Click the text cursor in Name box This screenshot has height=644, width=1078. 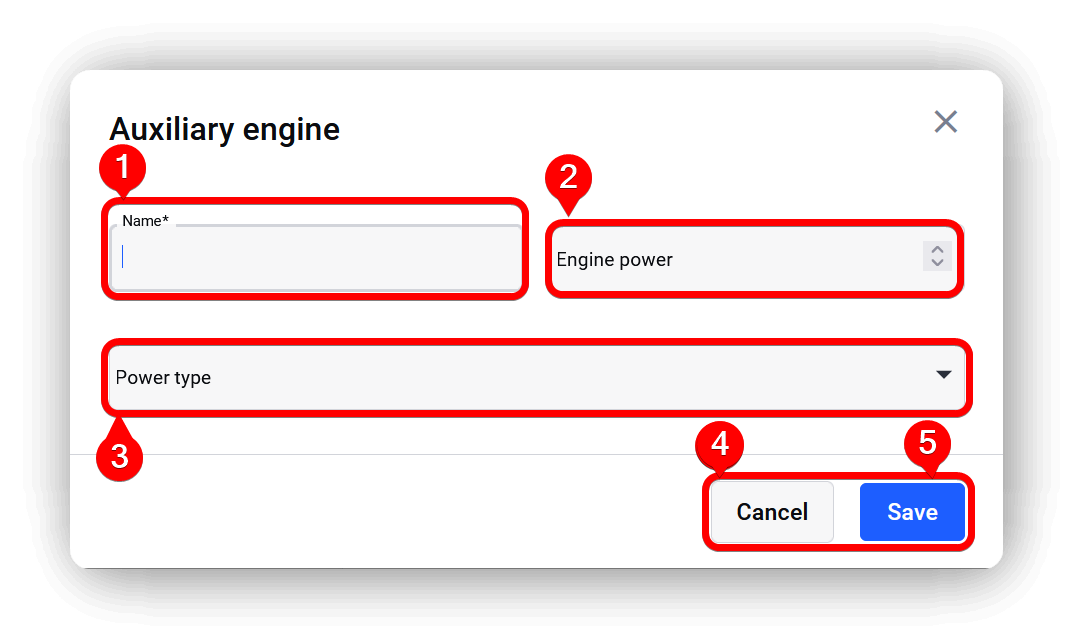[122, 256]
